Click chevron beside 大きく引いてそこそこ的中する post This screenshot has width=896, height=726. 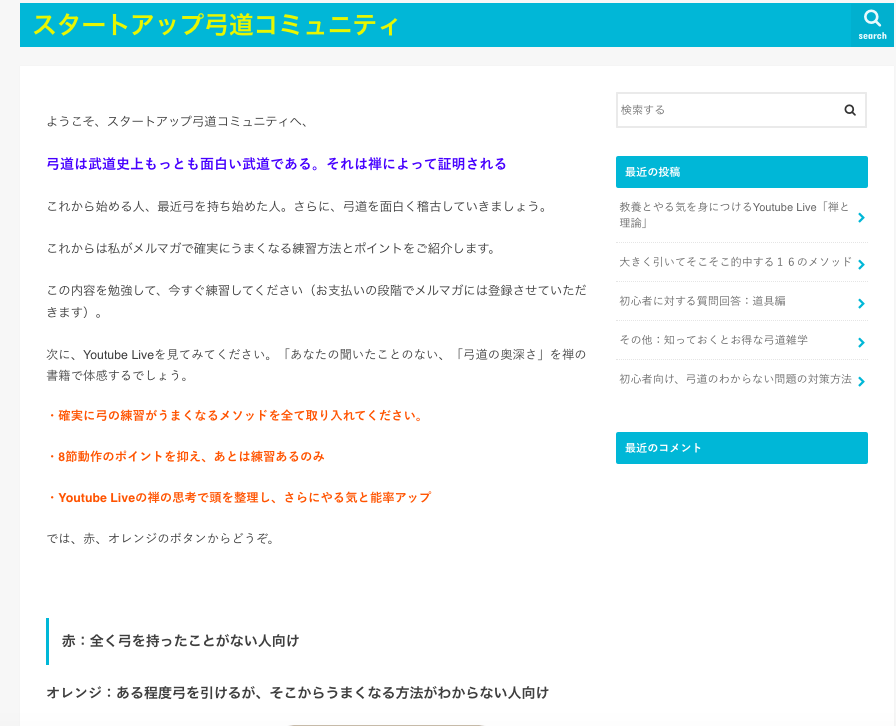(861, 264)
